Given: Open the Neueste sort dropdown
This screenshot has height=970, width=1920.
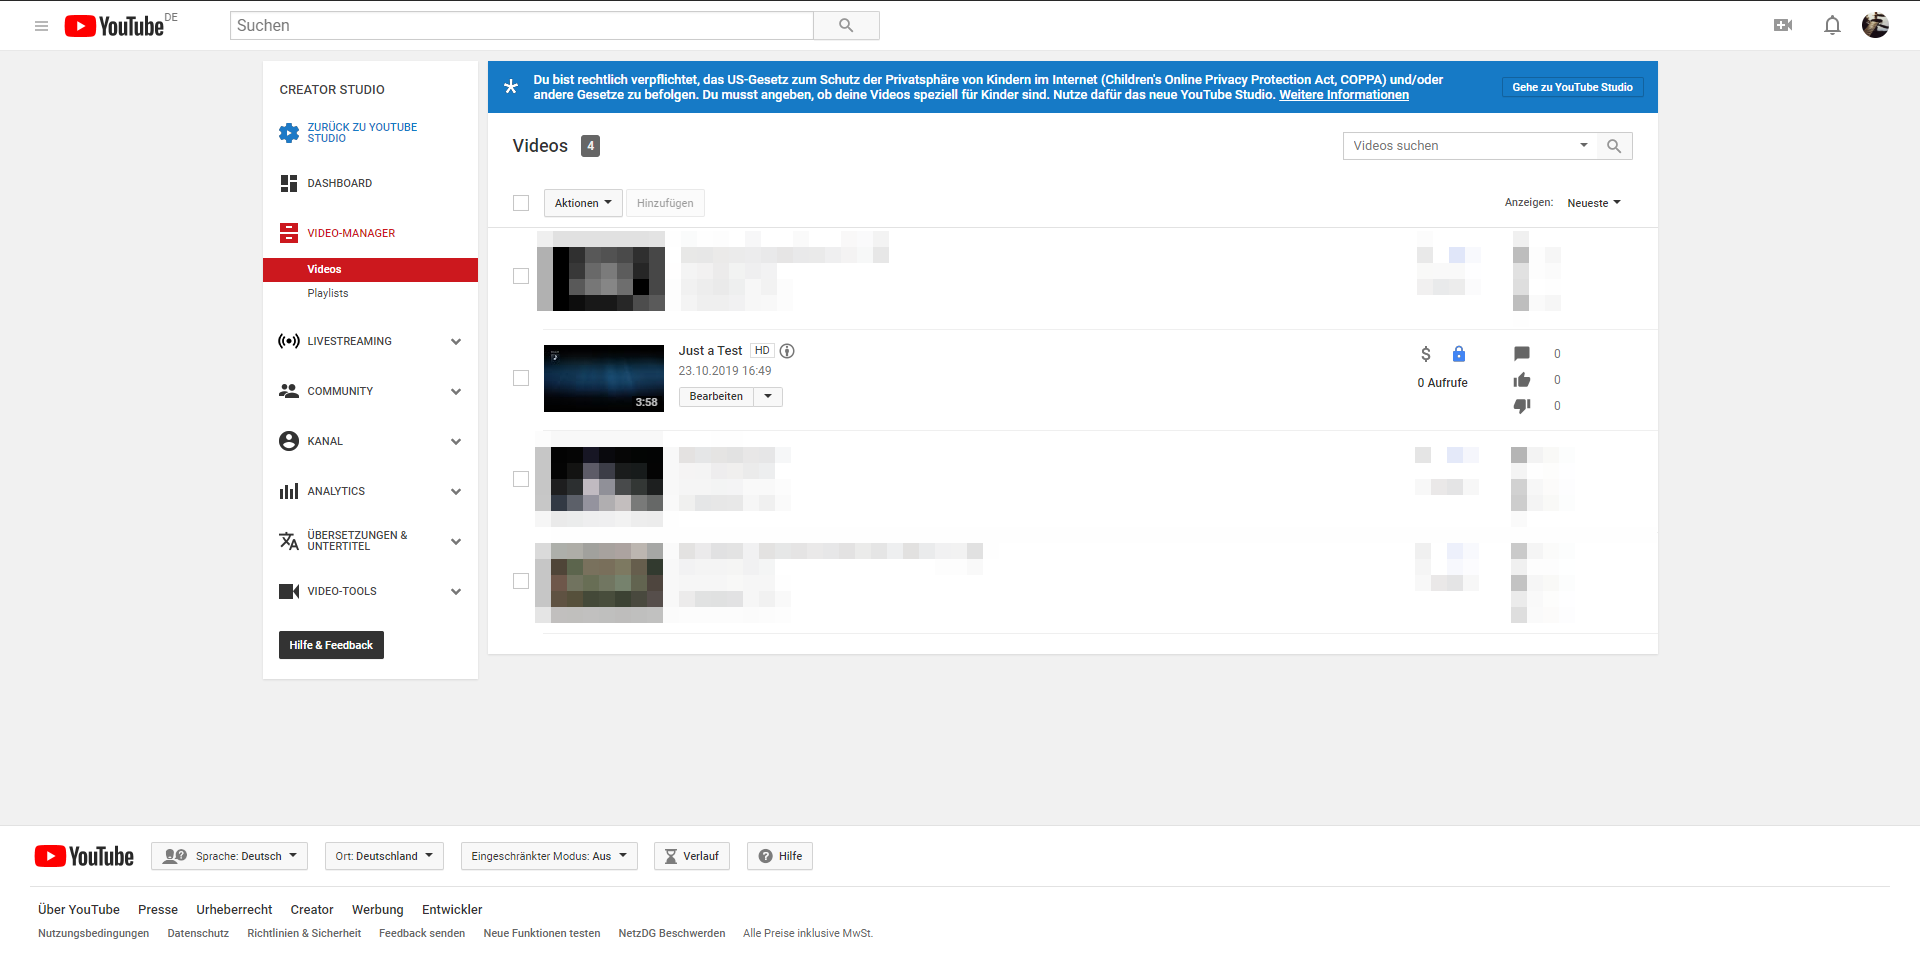Looking at the screenshot, I should pyautogui.click(x=1593, y=203).
